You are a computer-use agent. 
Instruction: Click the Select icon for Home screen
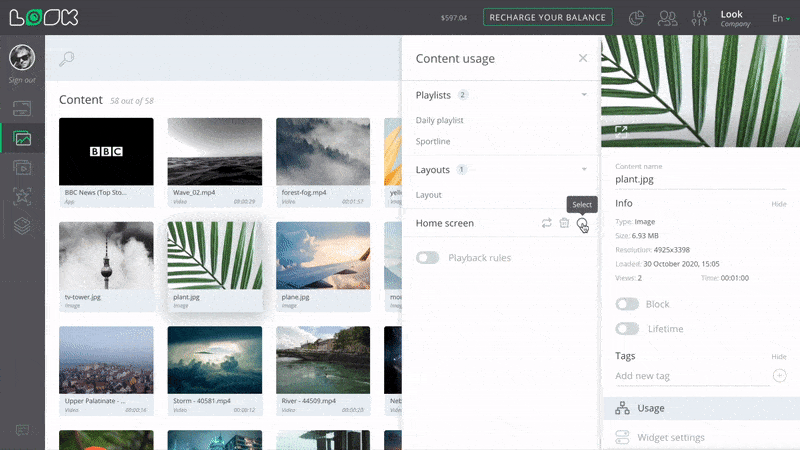[582, 223]
